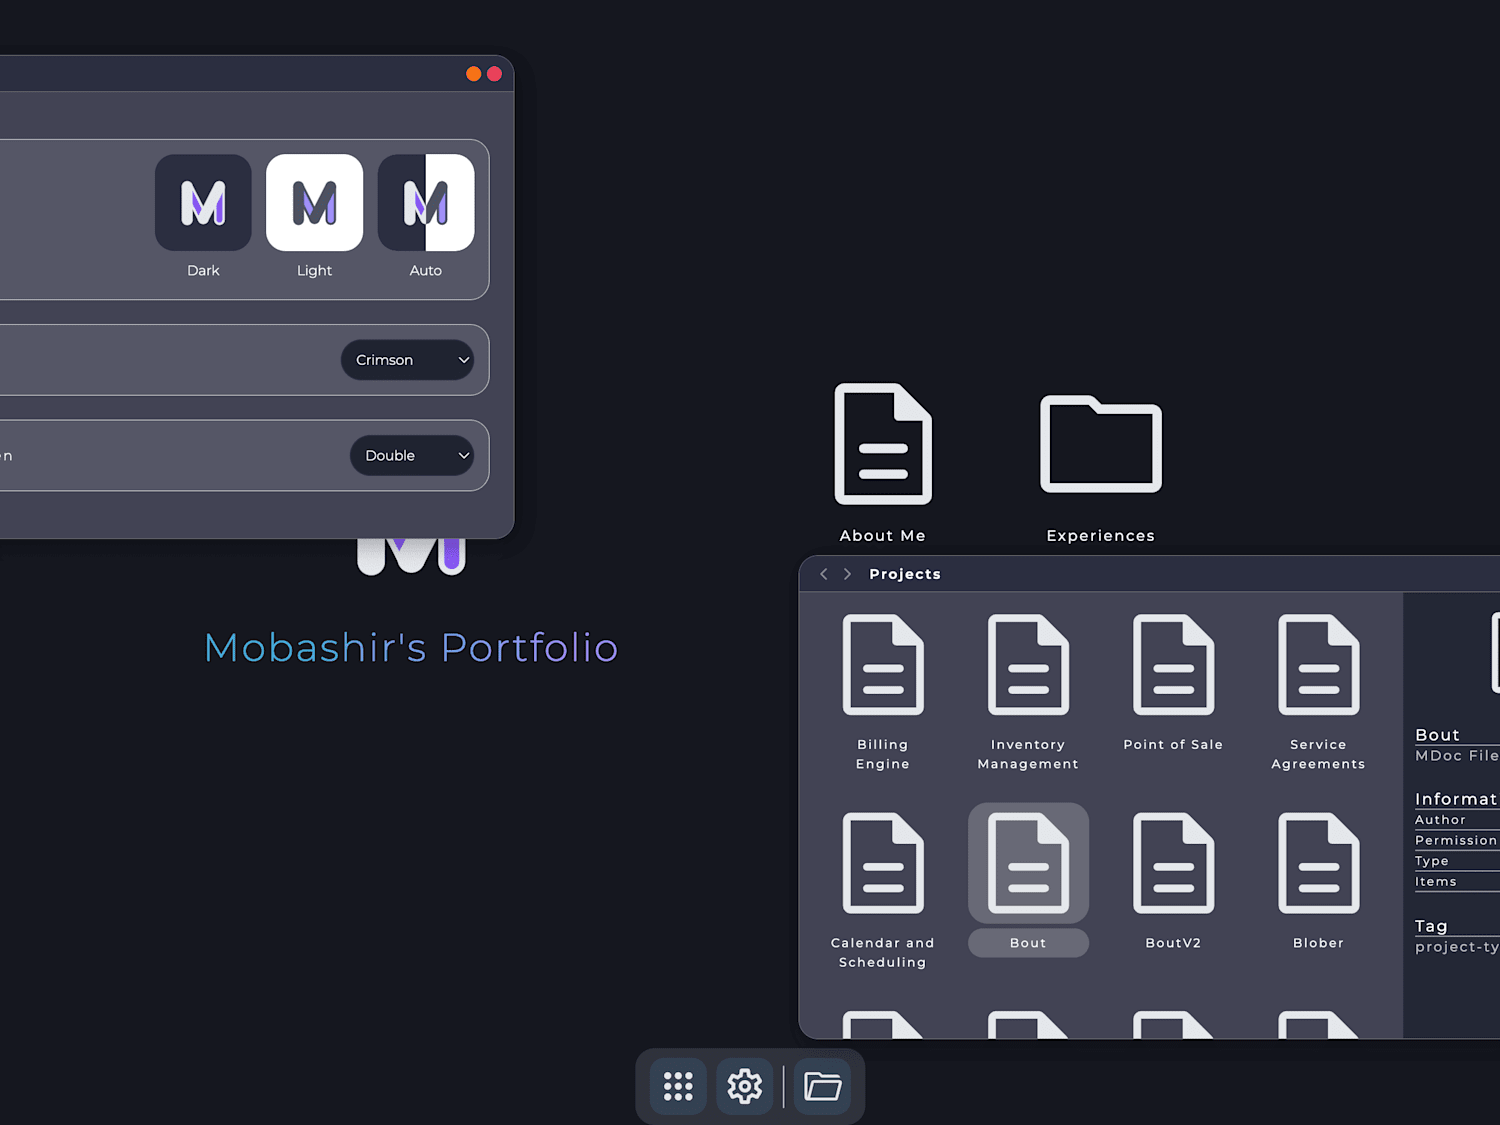Click the Tag heading in info panel
The height and width of the screenshot is (1125, 1500).
coord(1431,926)
